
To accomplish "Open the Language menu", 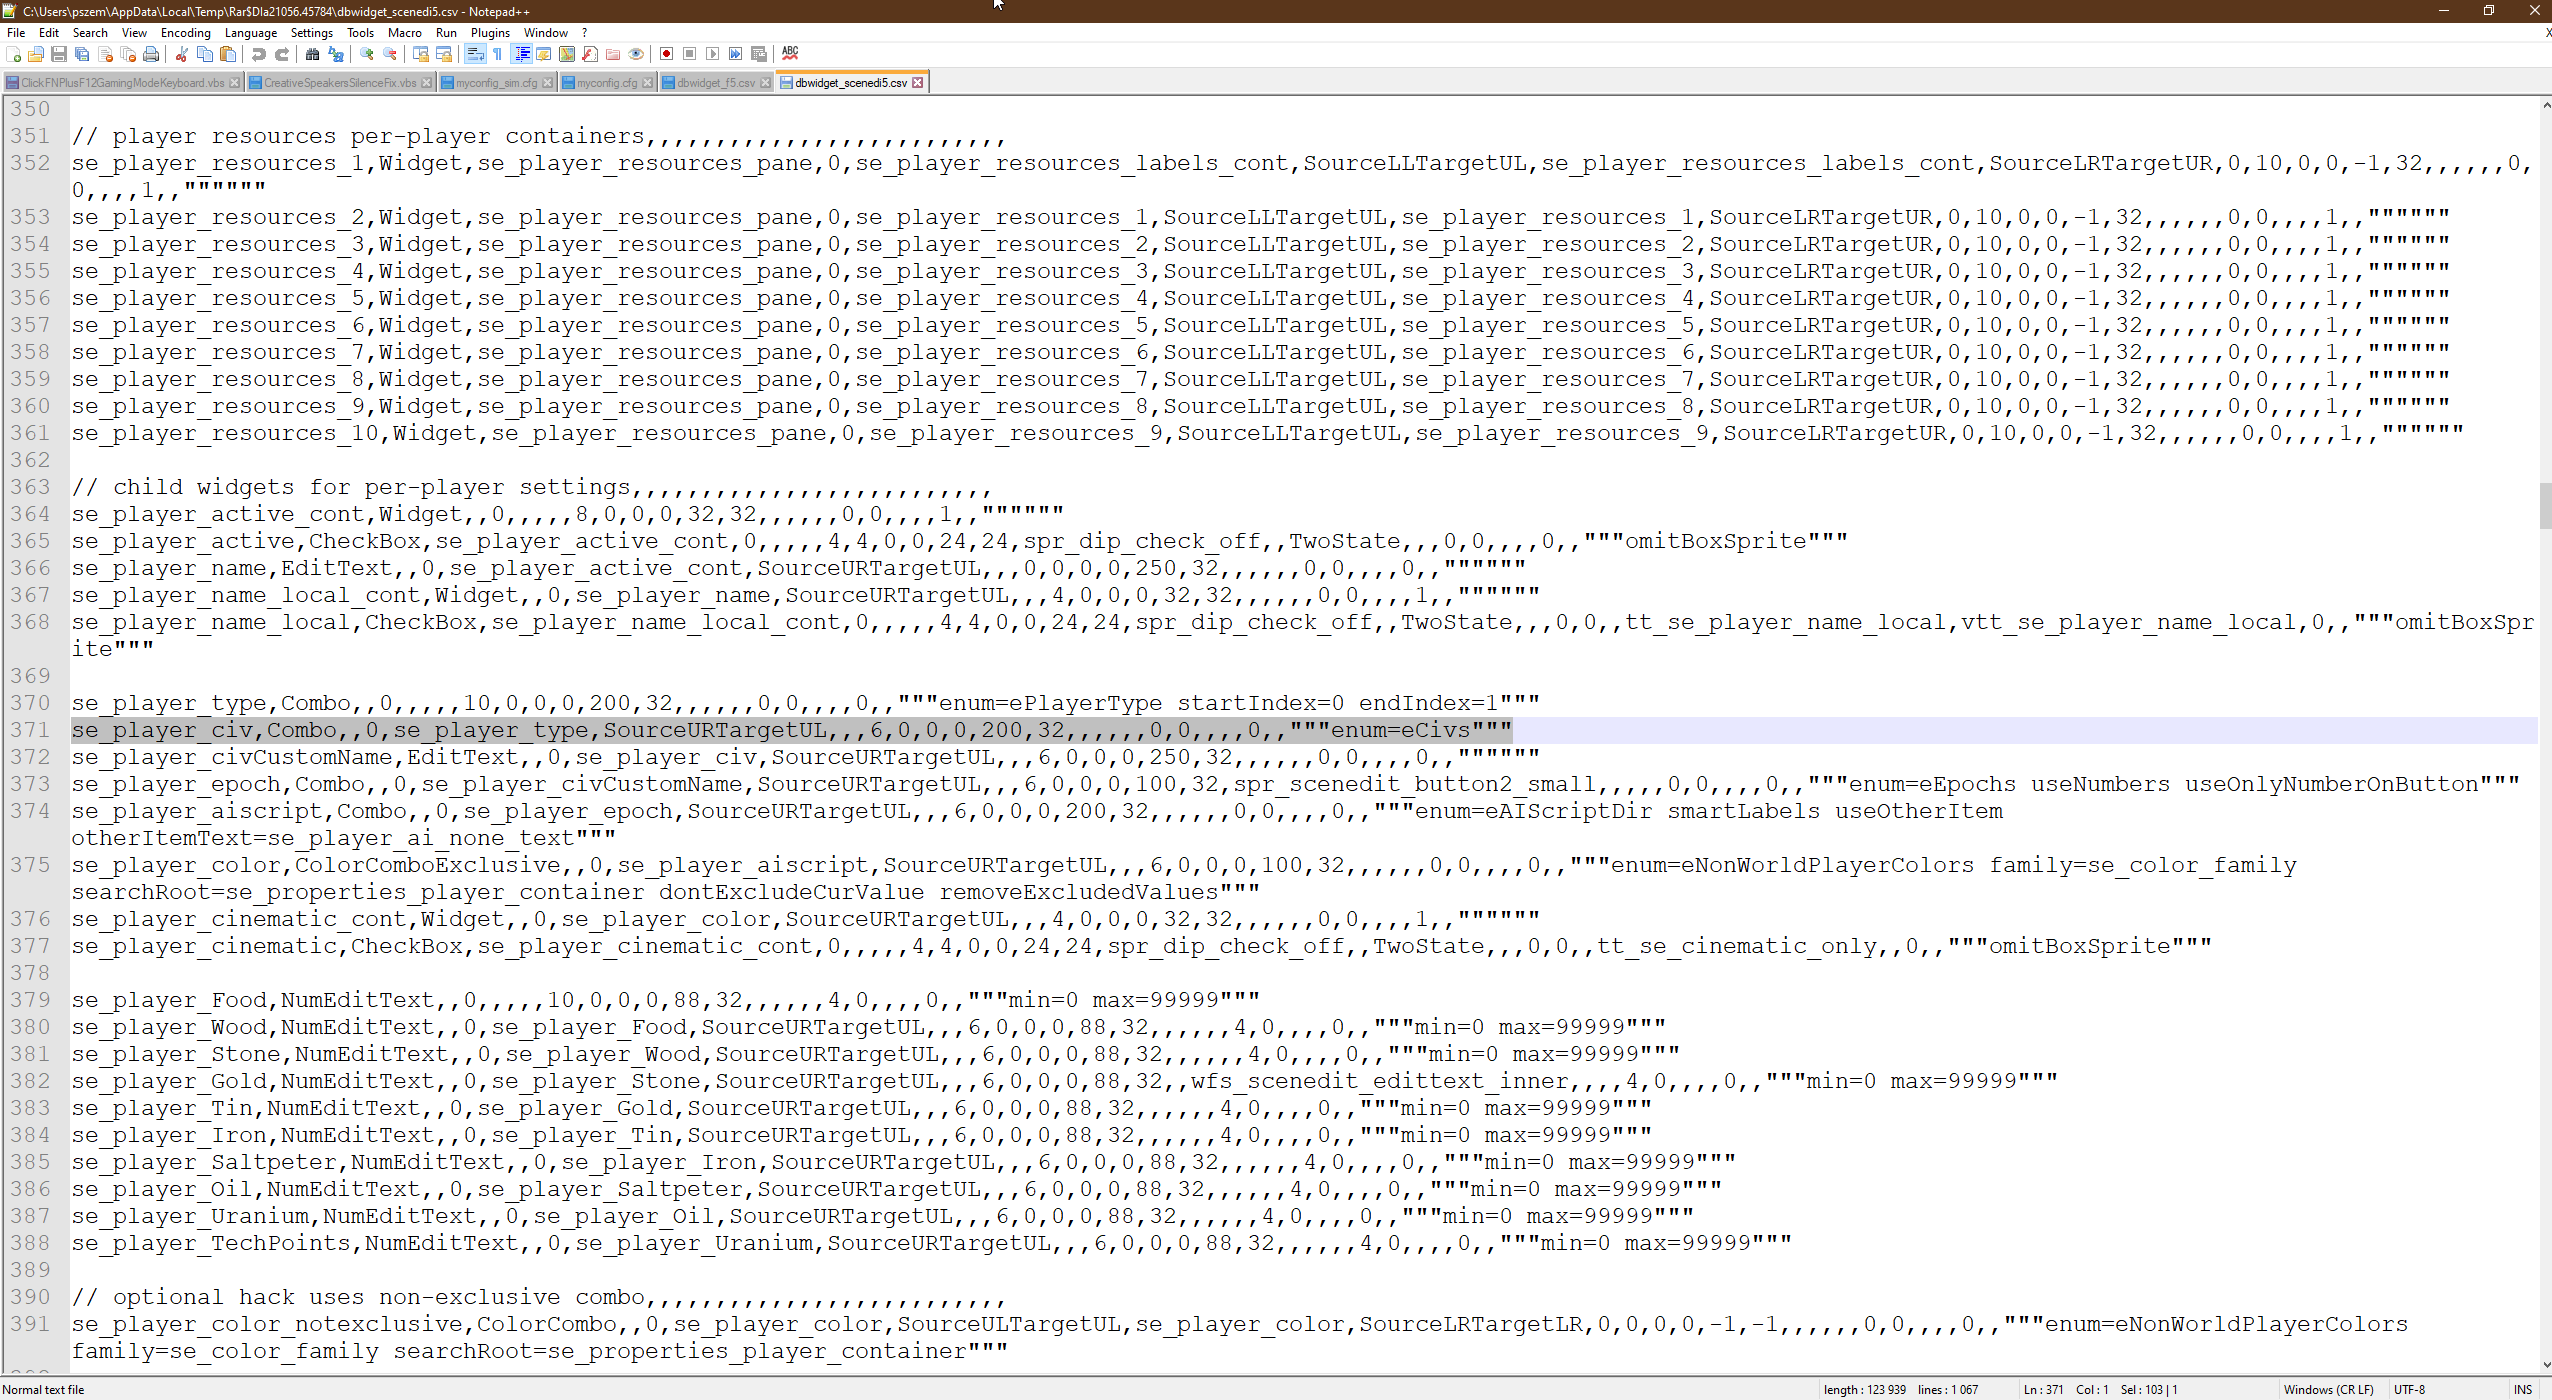I will coord(251,33).
